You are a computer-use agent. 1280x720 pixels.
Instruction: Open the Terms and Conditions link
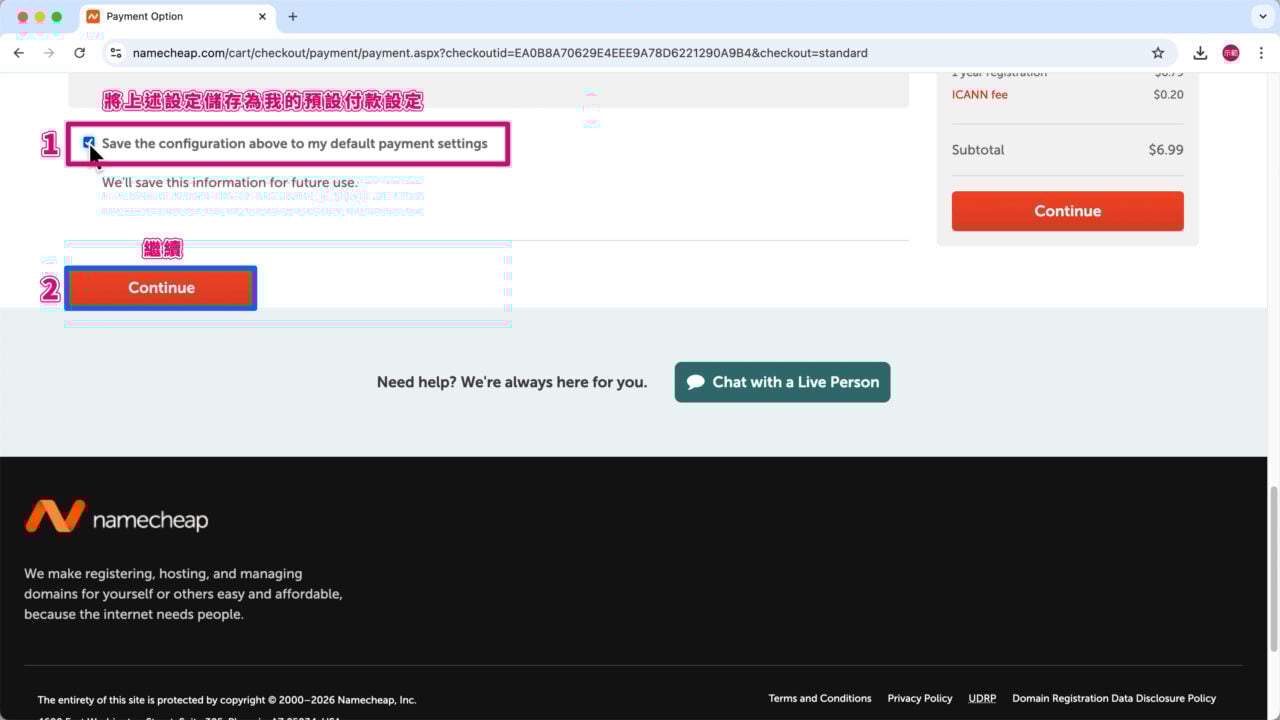[819, 698]
